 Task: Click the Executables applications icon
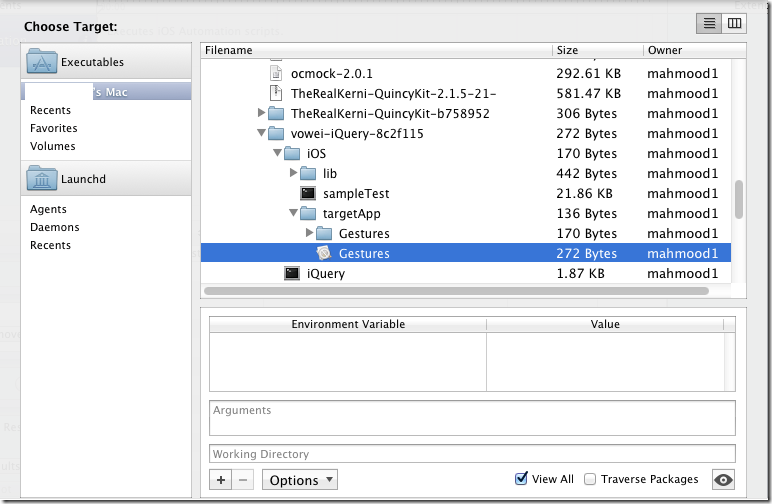(42, 62)
